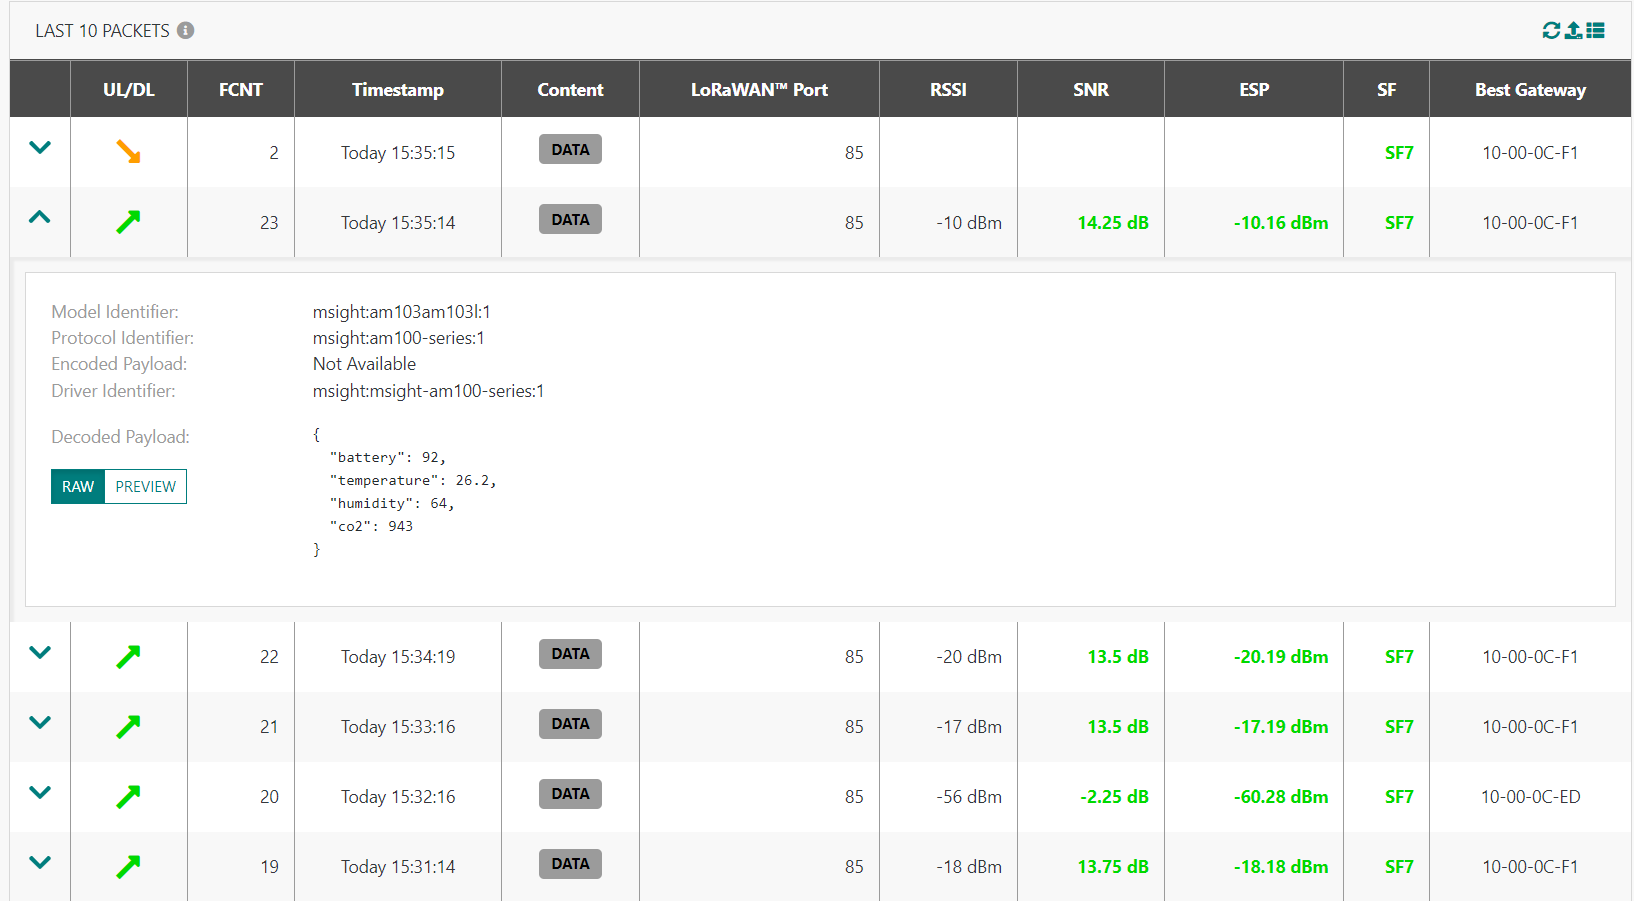Click the export upload icon
1634x901 pixels.
click(x=1573, y=31)
